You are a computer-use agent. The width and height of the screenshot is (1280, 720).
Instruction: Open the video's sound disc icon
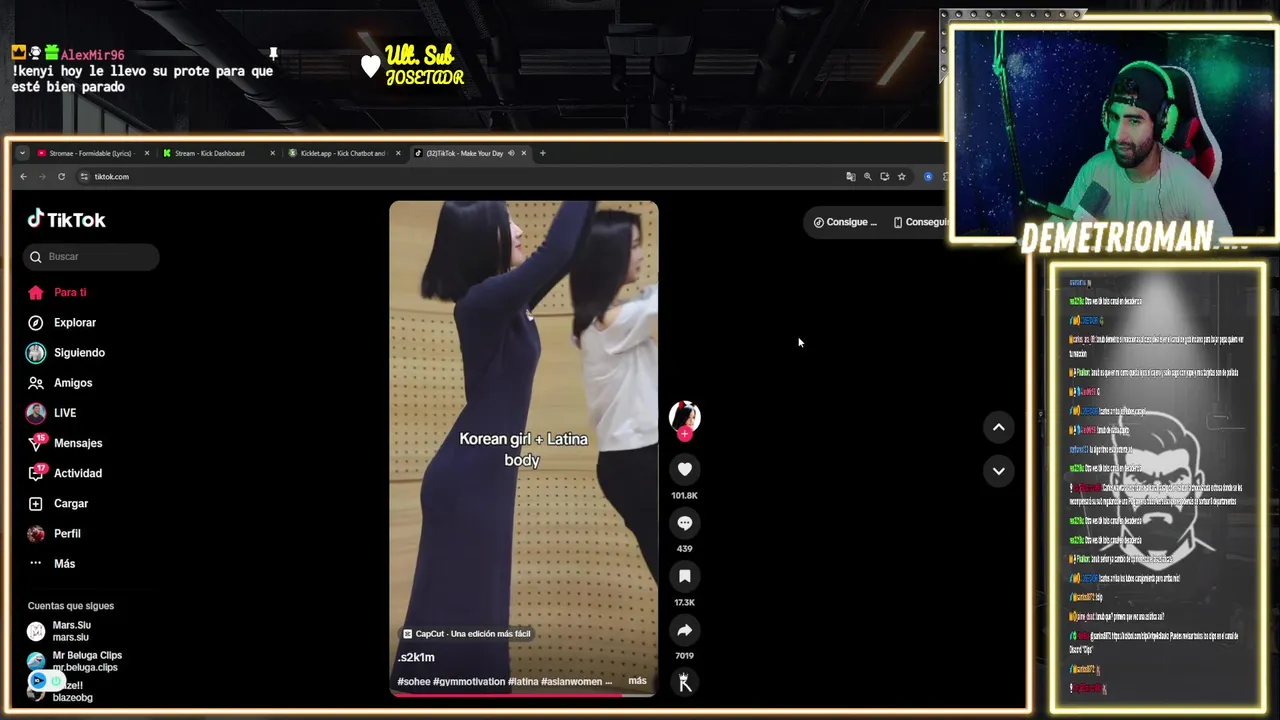[684, 682]
